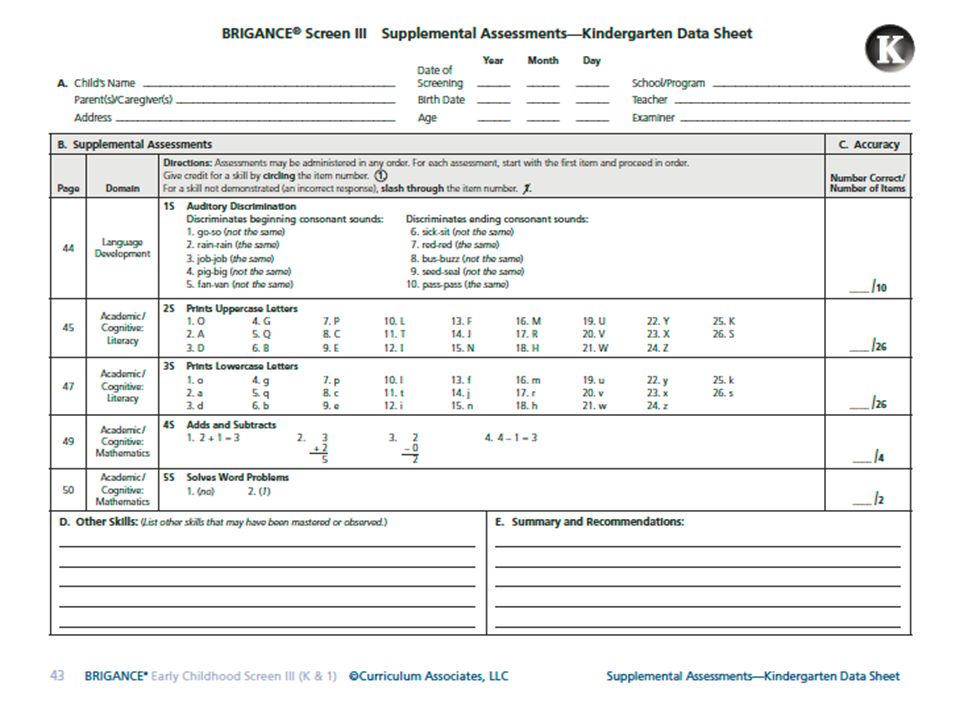The image size is (960, 720).
Task: Click page number 49 cell
Action: click(x=68, y=441)
